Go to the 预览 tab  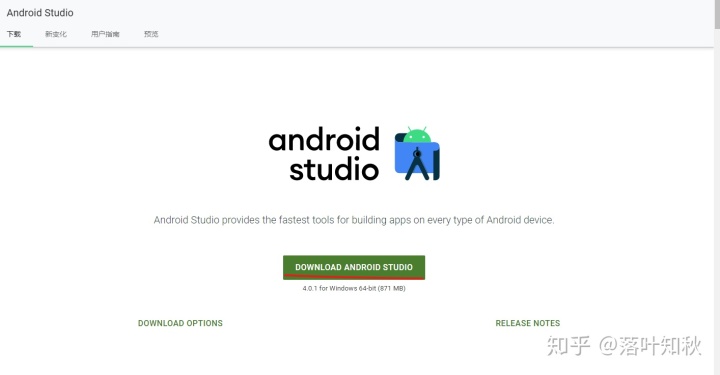pos(151,34)
